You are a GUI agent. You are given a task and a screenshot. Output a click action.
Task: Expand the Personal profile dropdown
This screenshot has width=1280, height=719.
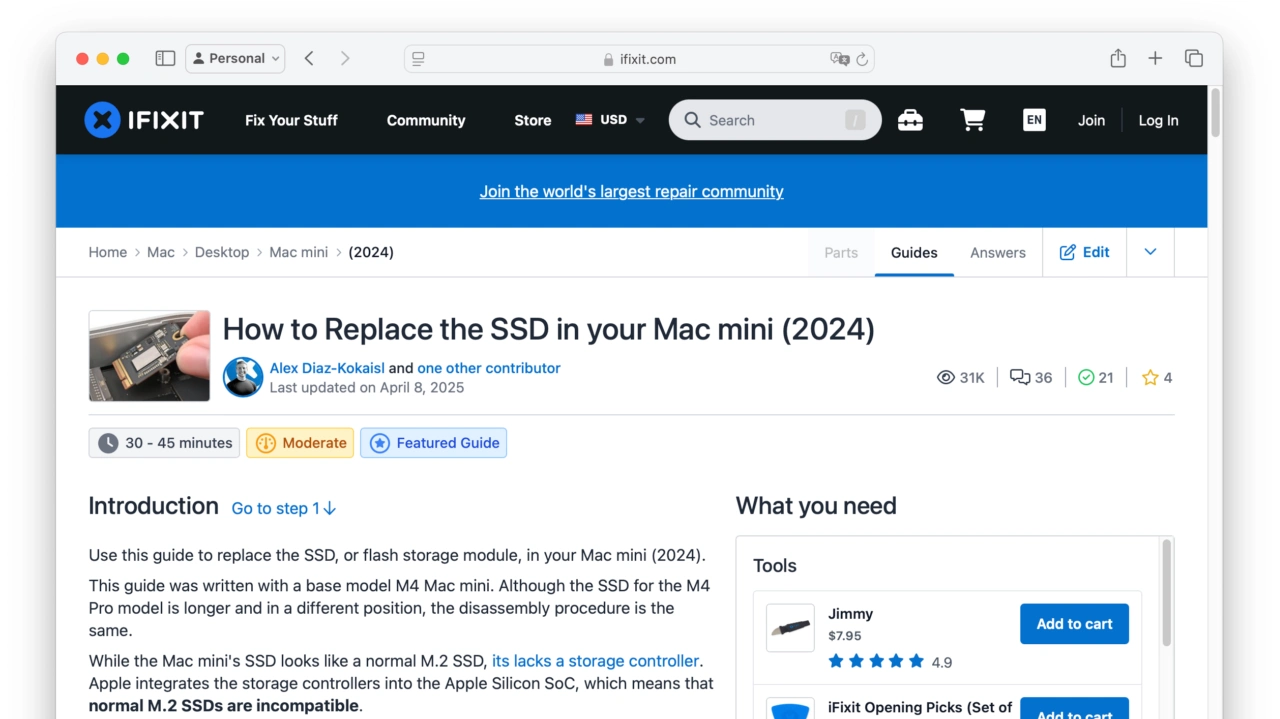(236, 59)
